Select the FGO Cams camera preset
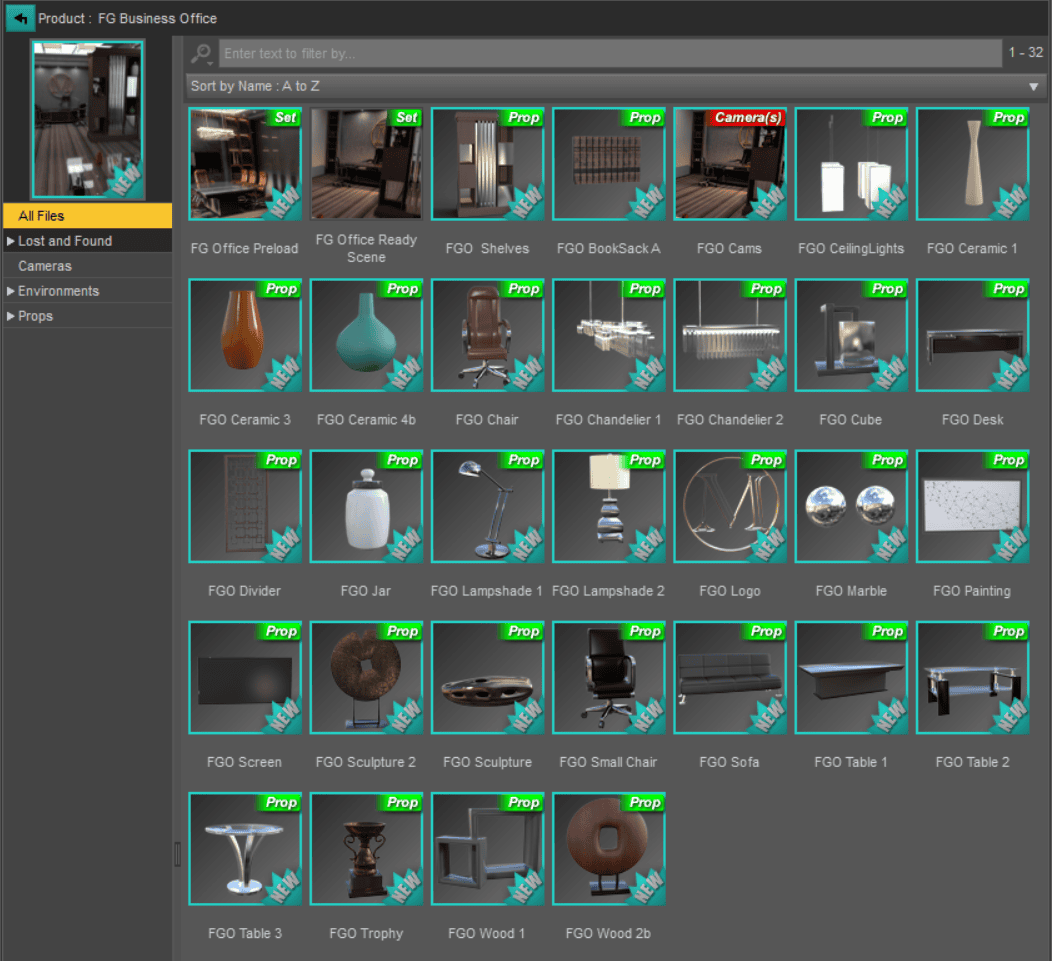The width and height of the screenshot is (1052, 961). 730,164
